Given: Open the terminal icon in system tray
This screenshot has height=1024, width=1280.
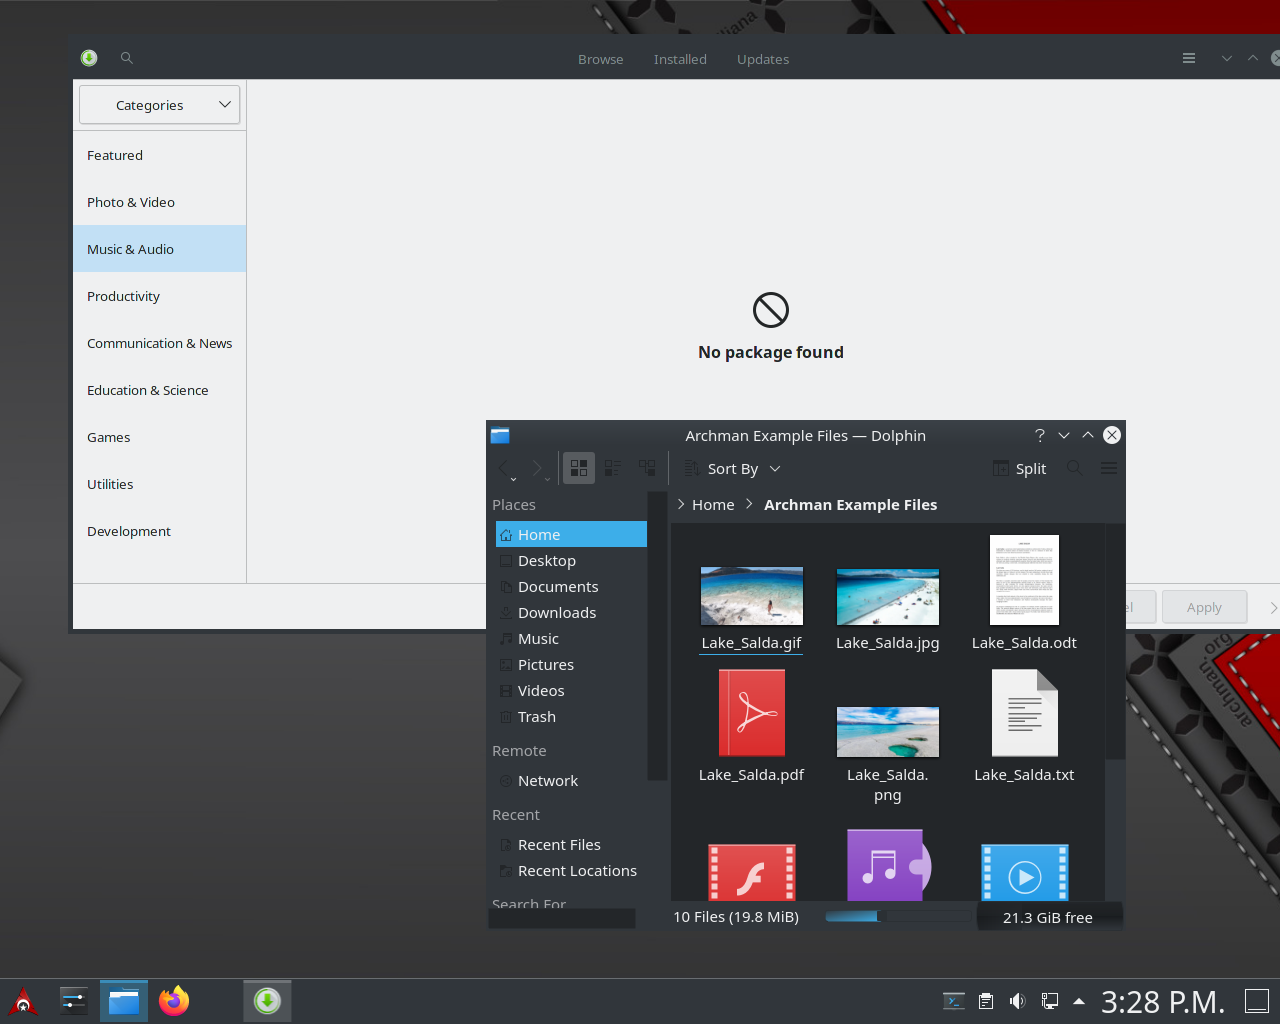Looking at the screenshot, I should 954,1001.
